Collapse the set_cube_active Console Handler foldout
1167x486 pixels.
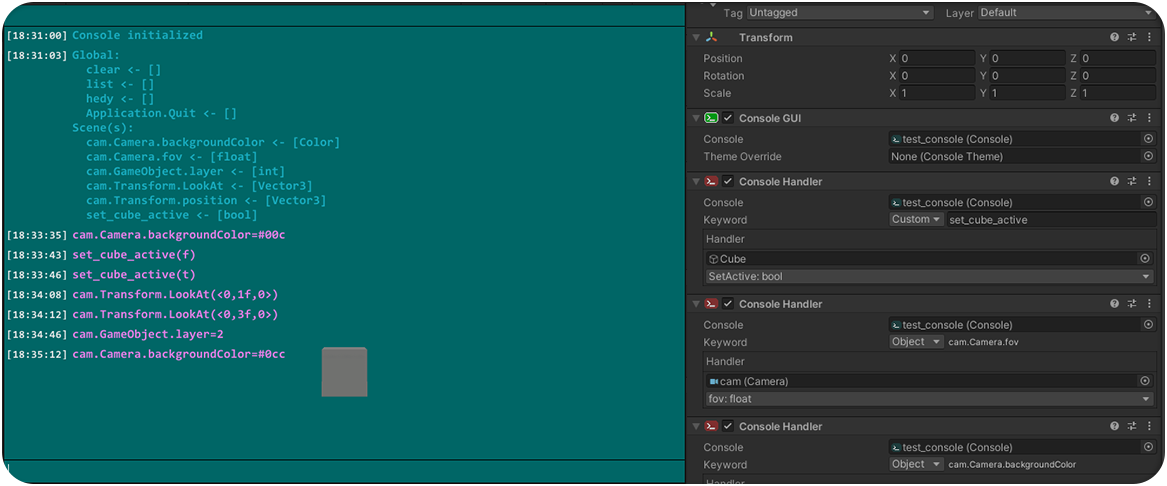[x=696, y=181]
